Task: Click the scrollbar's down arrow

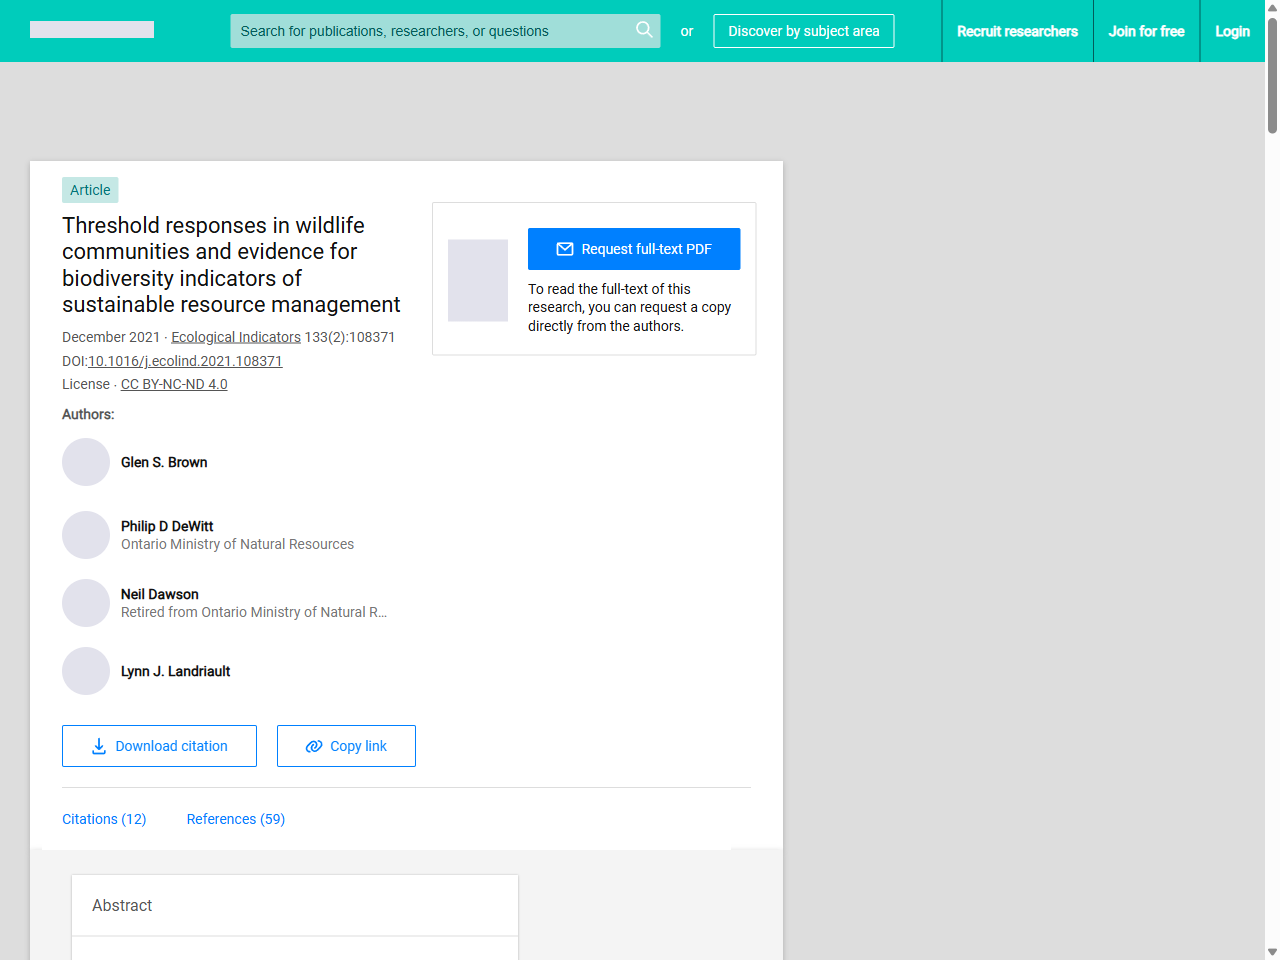Action: [1271, 951]
